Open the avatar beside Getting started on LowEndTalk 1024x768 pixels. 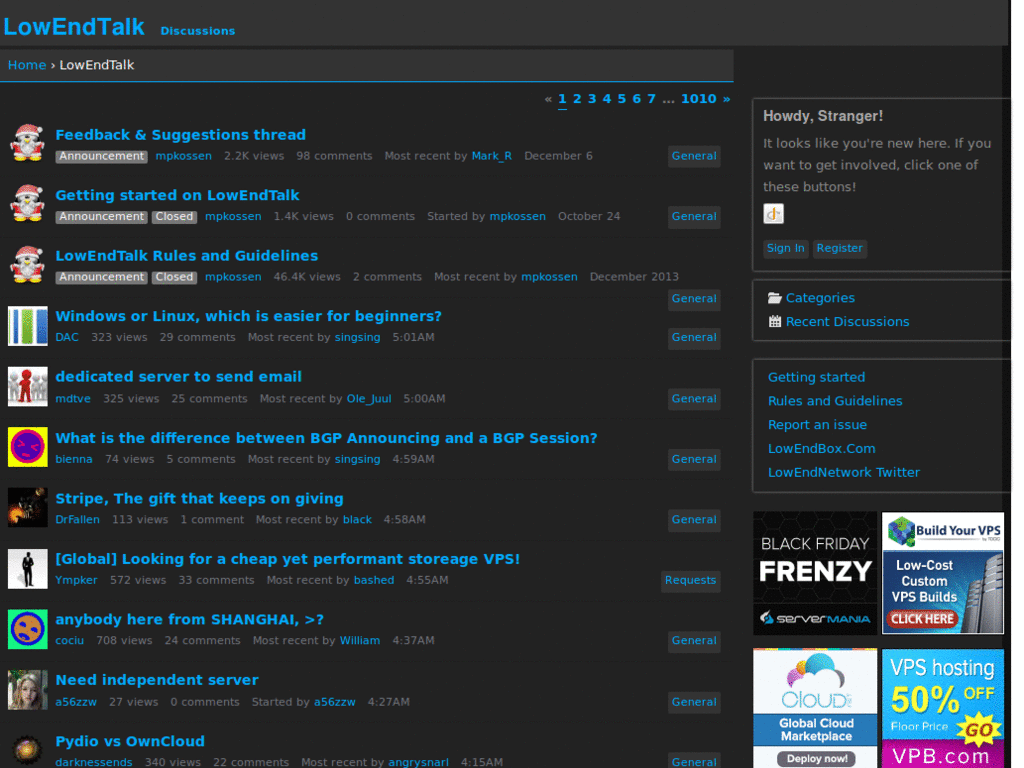pos(27,204)
